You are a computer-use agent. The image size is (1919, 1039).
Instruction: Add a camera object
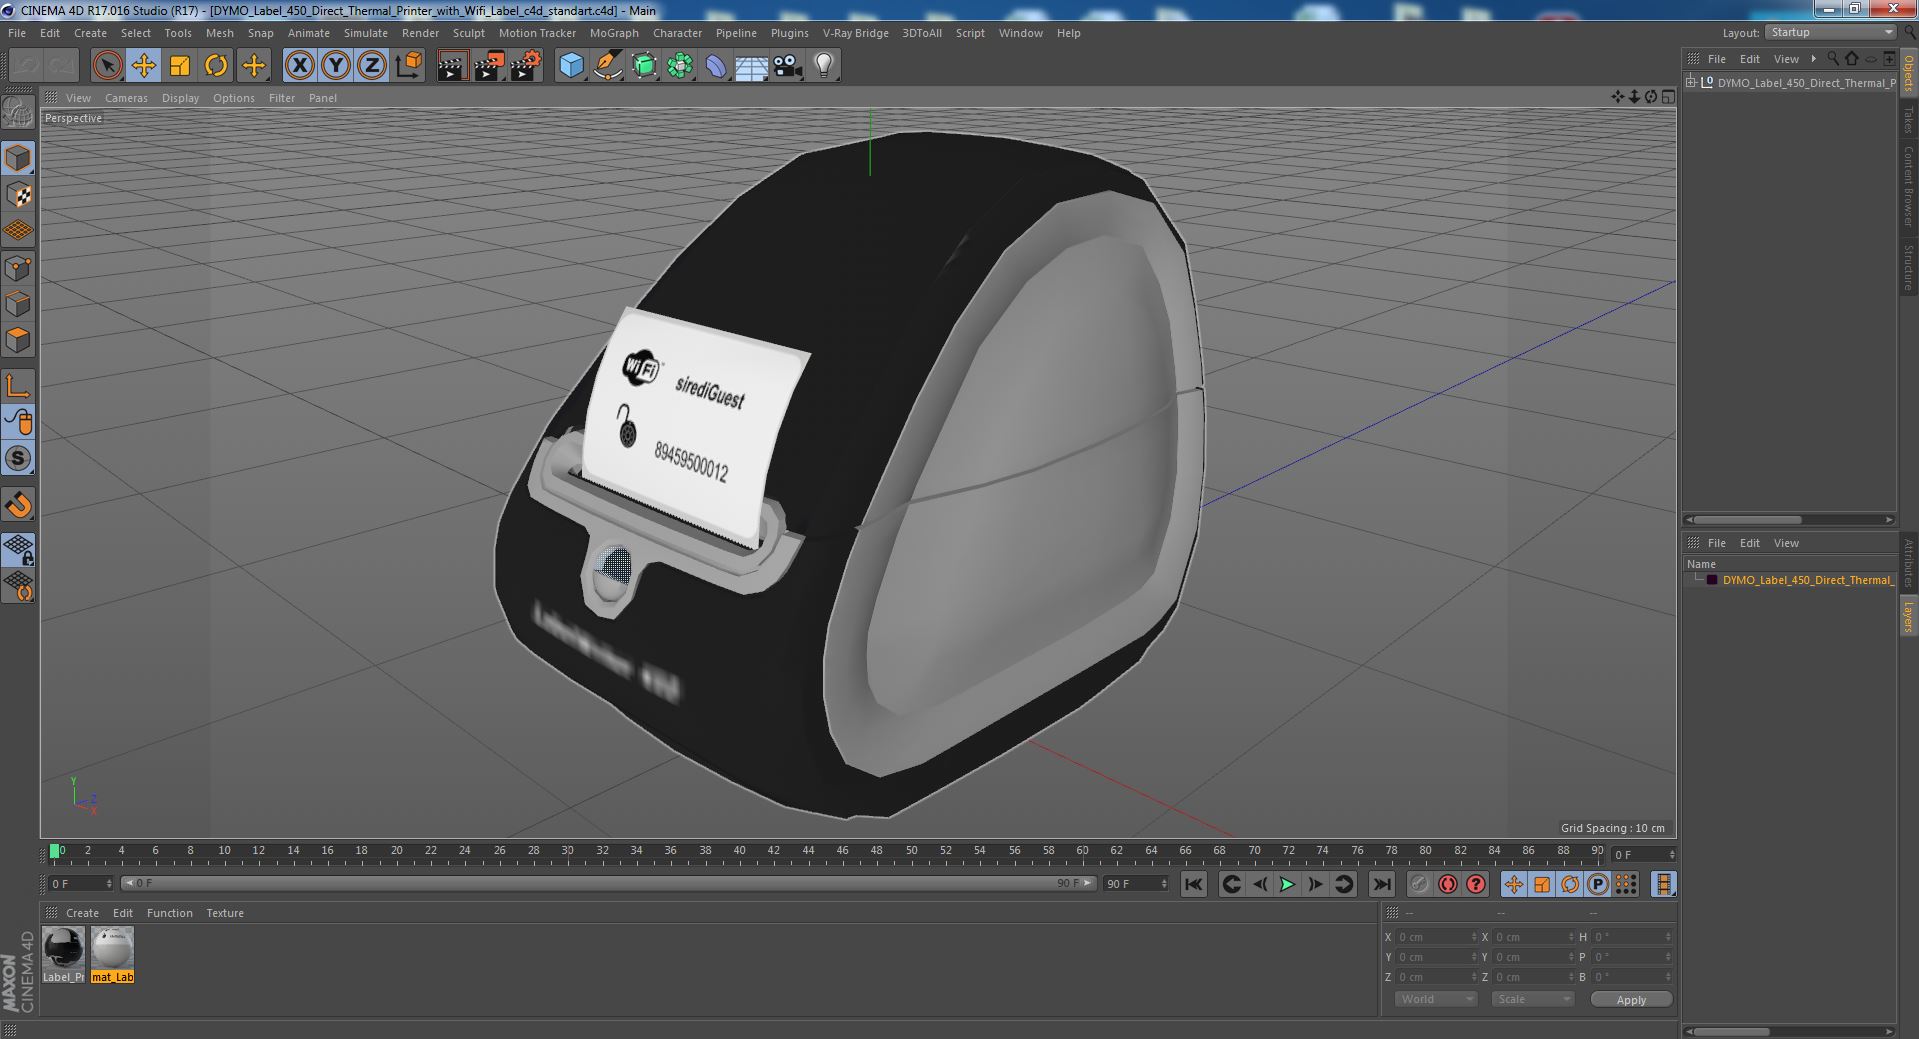(x=788, y=66)
